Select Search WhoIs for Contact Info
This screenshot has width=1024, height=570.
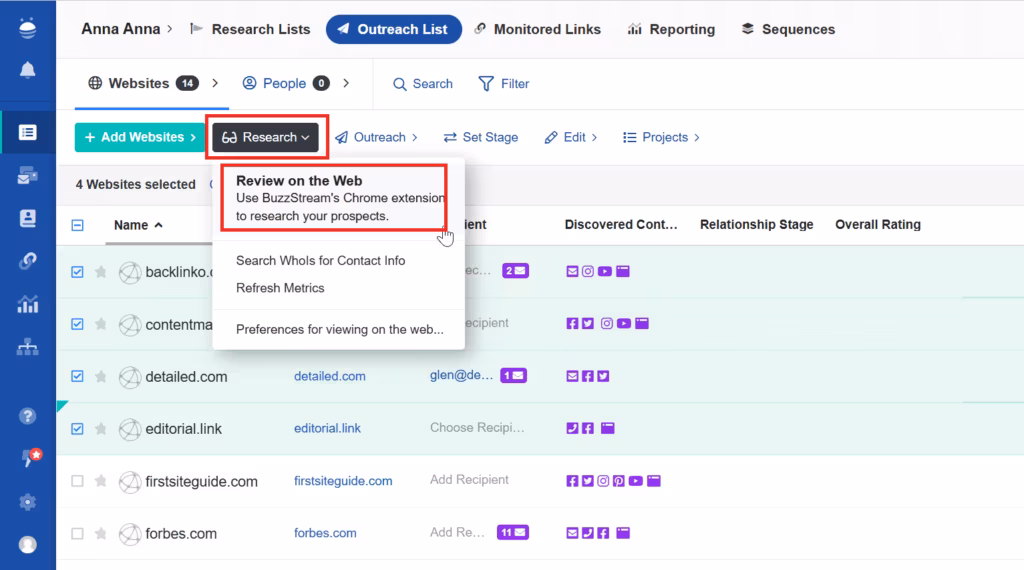click(x=321, y=261)
